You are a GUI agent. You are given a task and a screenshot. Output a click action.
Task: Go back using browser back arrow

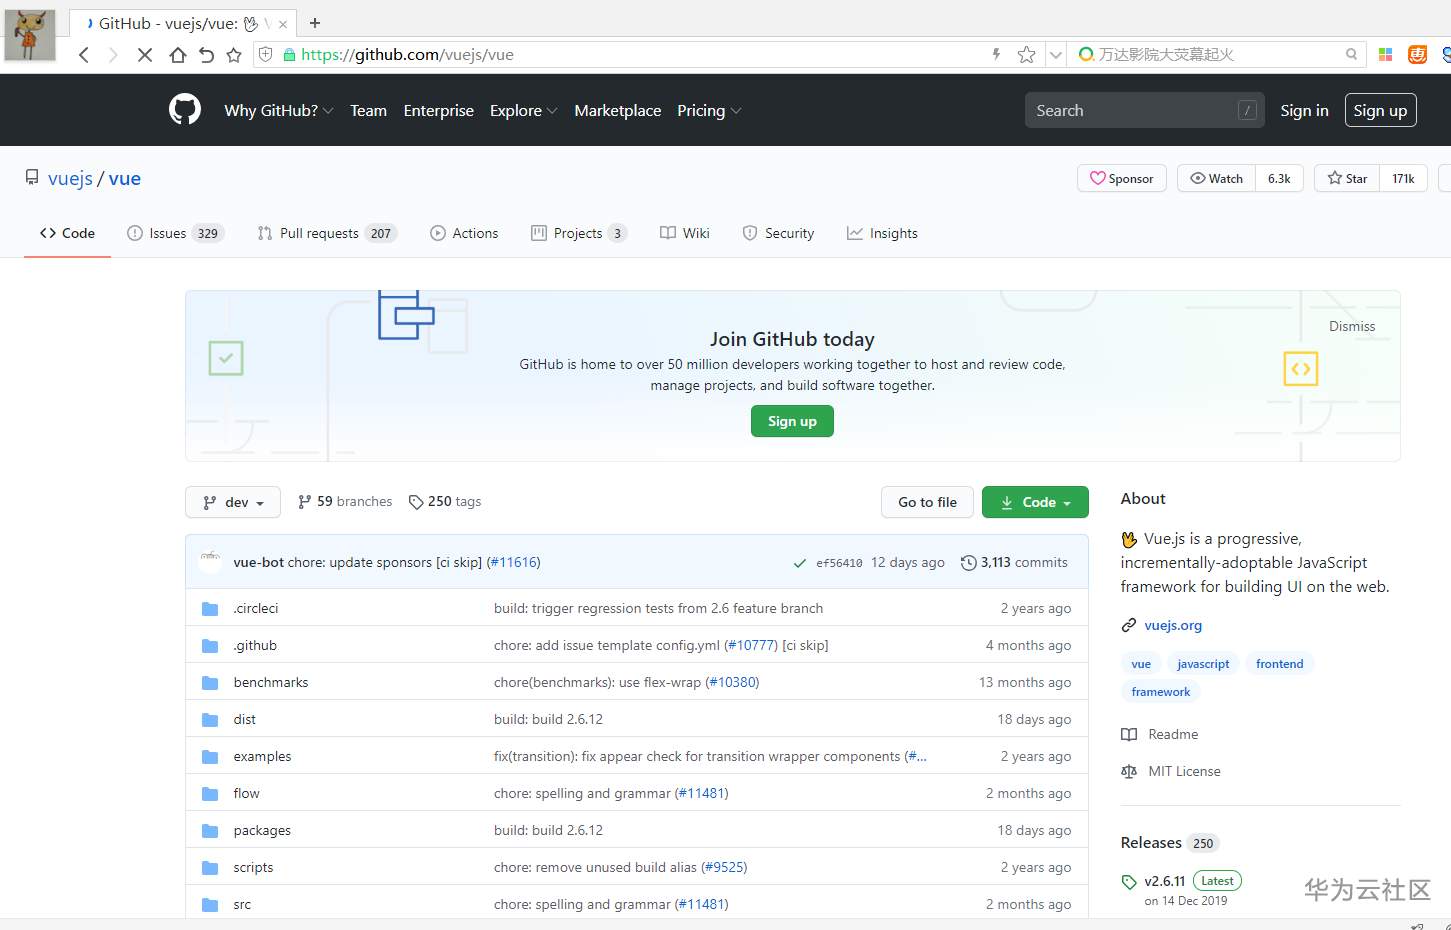tap(84, 55)
